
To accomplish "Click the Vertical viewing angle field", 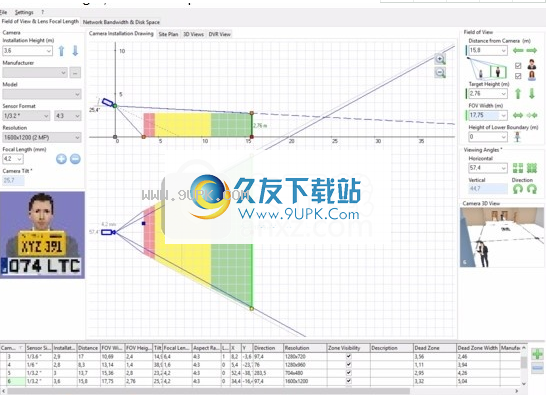I will tap(488, 189).
